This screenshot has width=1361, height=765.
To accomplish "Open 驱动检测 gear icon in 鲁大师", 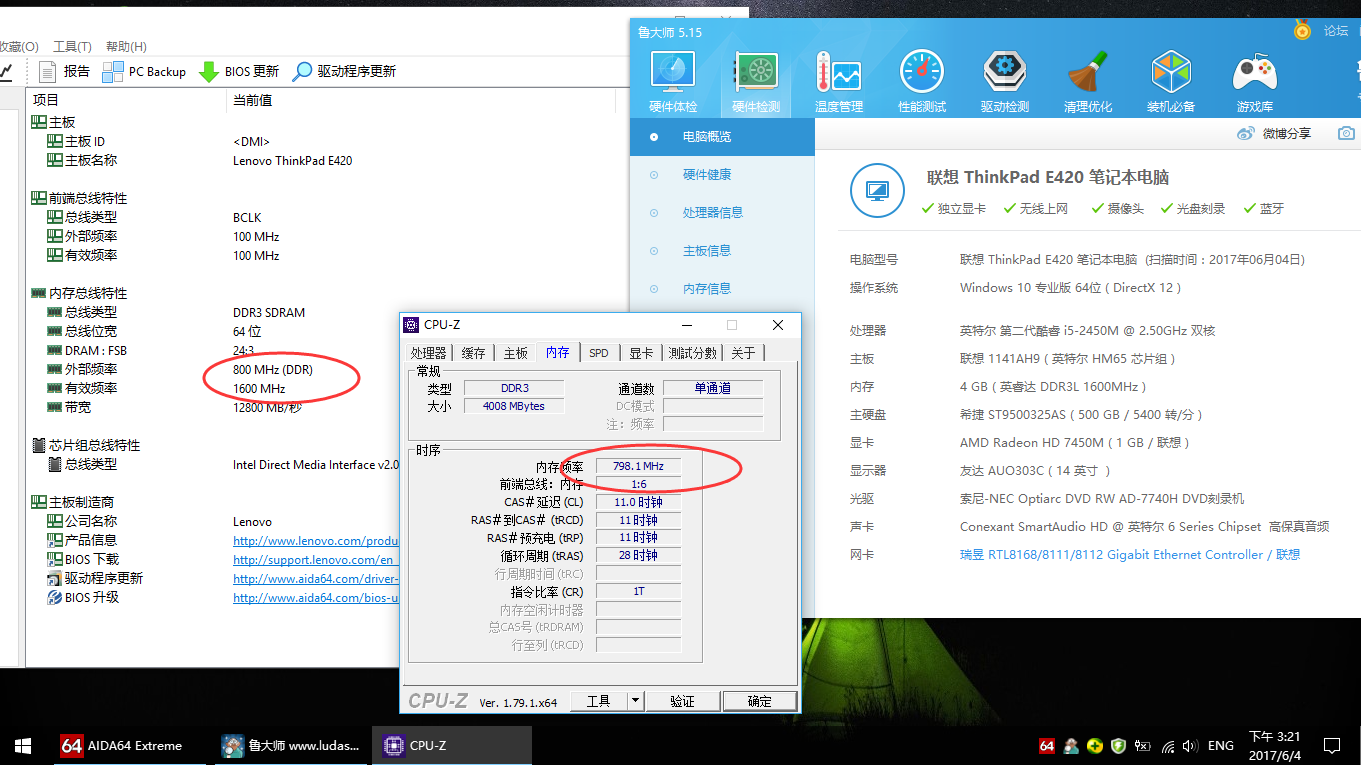I will coord(1005,82).
